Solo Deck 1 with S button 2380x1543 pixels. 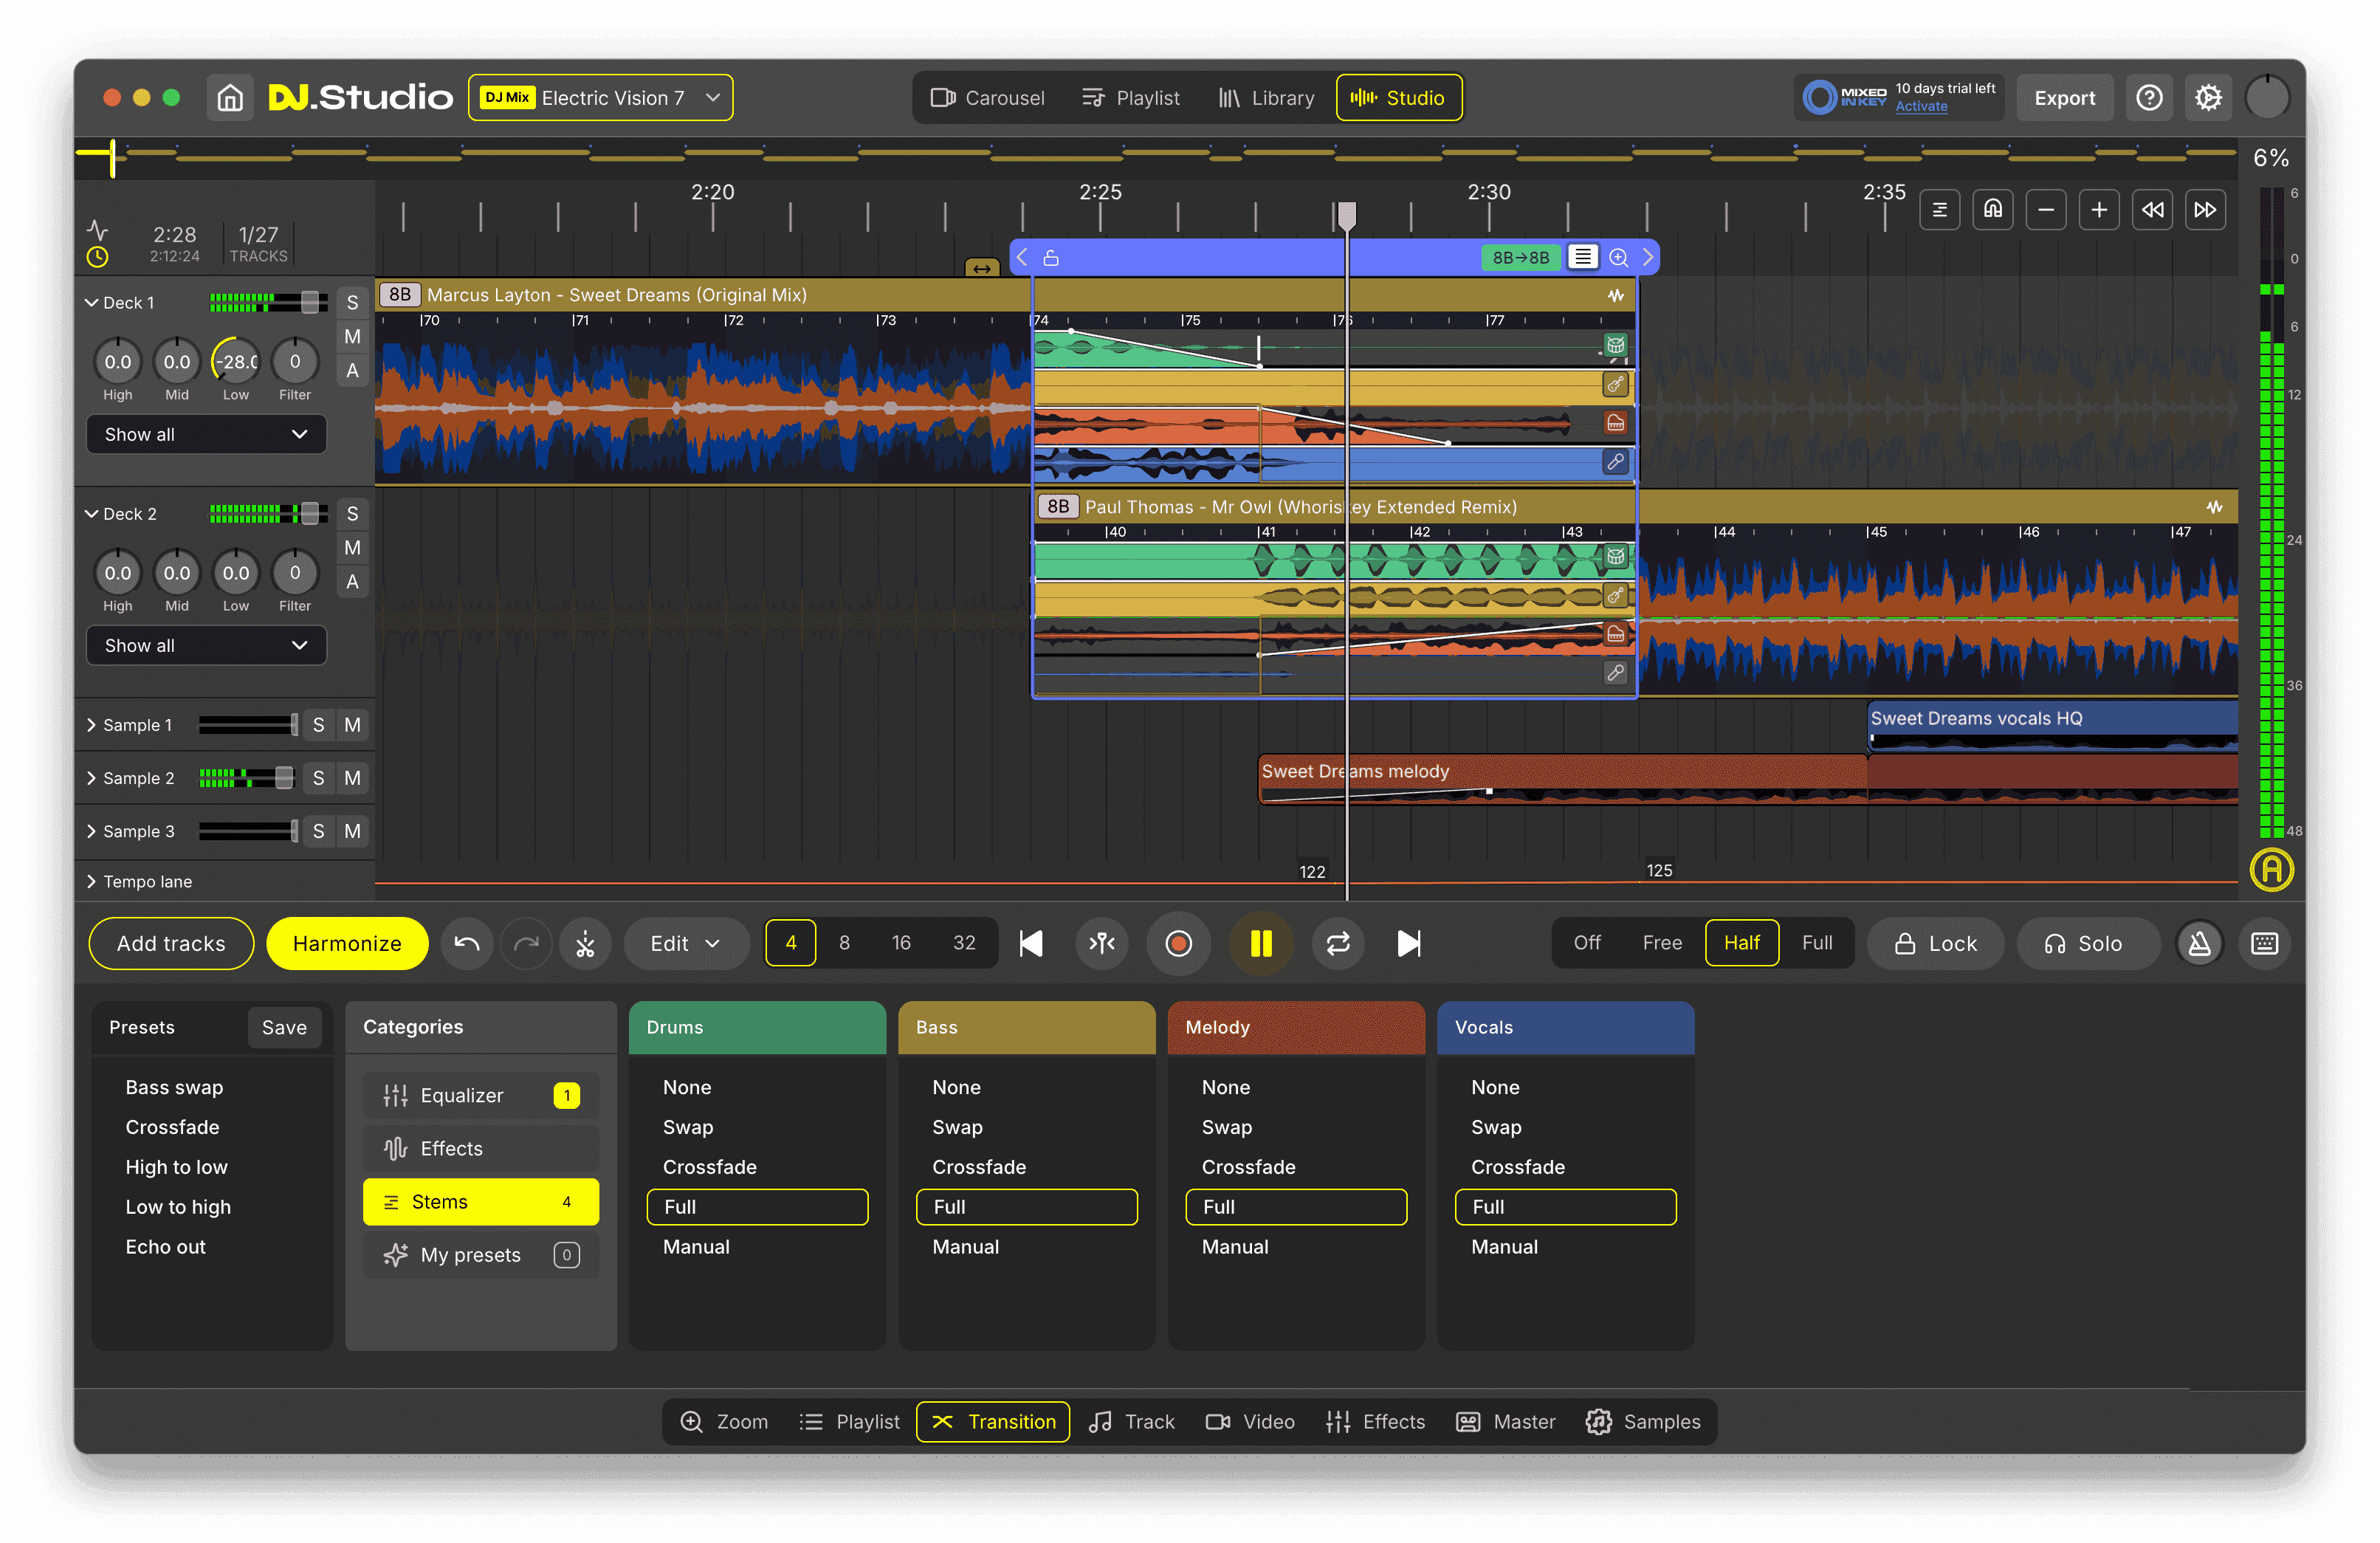352,303
